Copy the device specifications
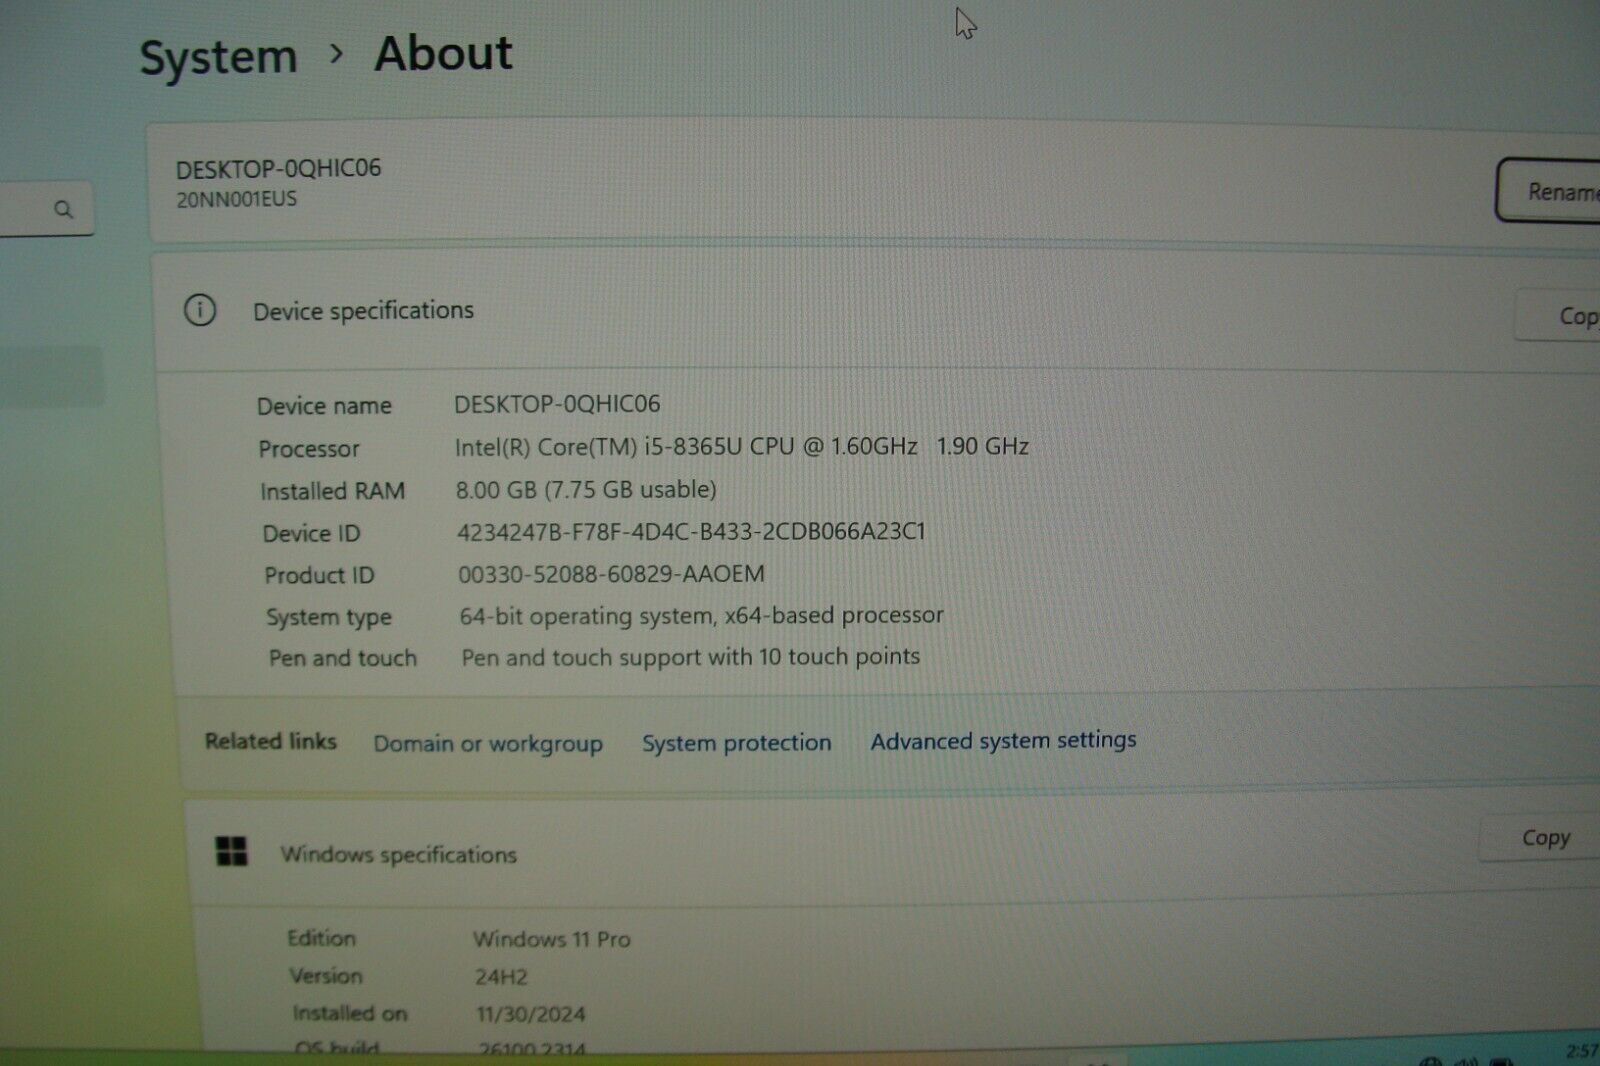This screenshot has width=1600, height=1066. 1558,316
